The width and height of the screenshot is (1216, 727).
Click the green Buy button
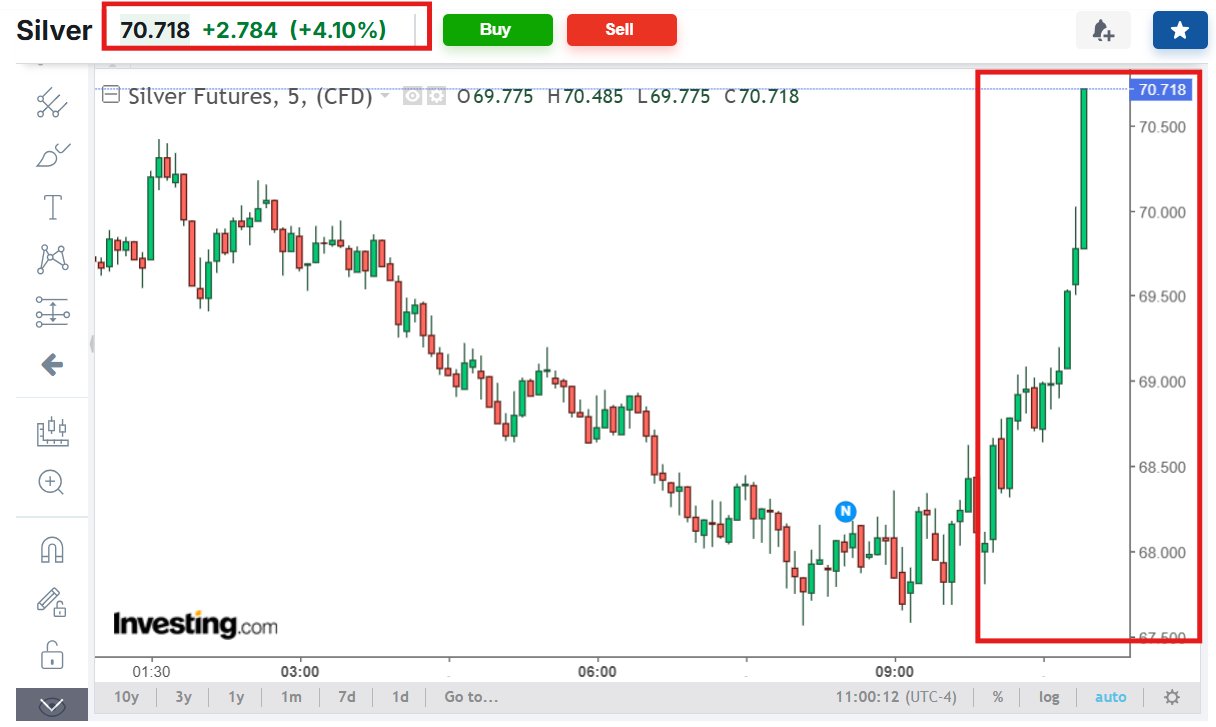coord(497,30)
